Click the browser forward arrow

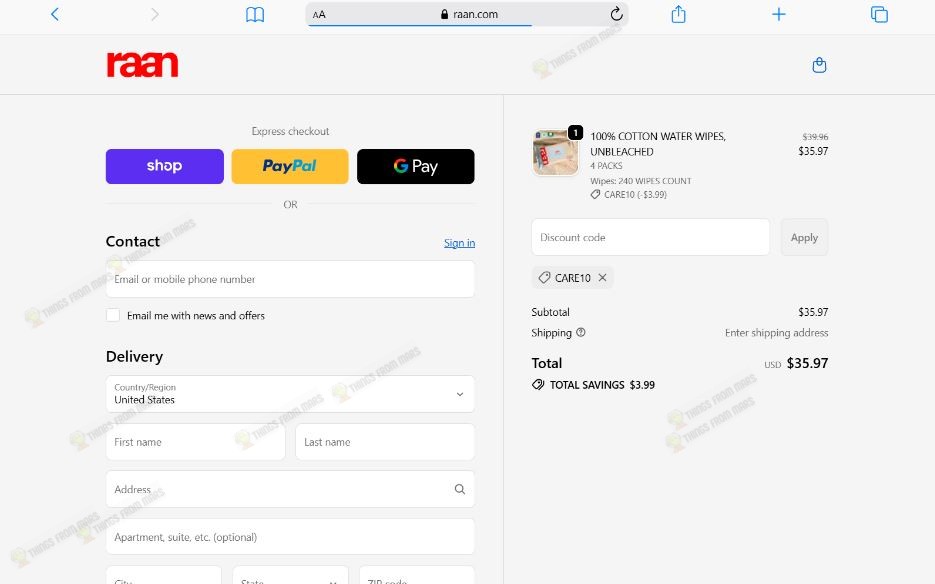pos(154,14)
